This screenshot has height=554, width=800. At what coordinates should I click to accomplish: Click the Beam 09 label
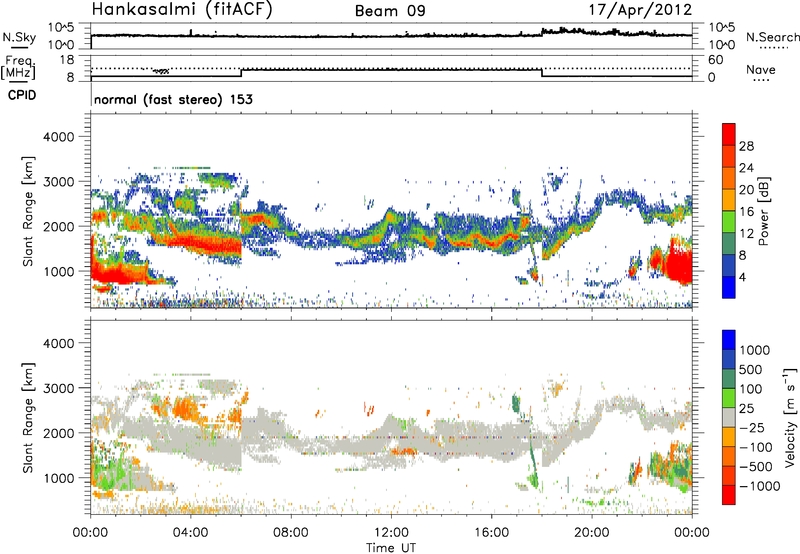pyautogui.click(x=390, y=11)
